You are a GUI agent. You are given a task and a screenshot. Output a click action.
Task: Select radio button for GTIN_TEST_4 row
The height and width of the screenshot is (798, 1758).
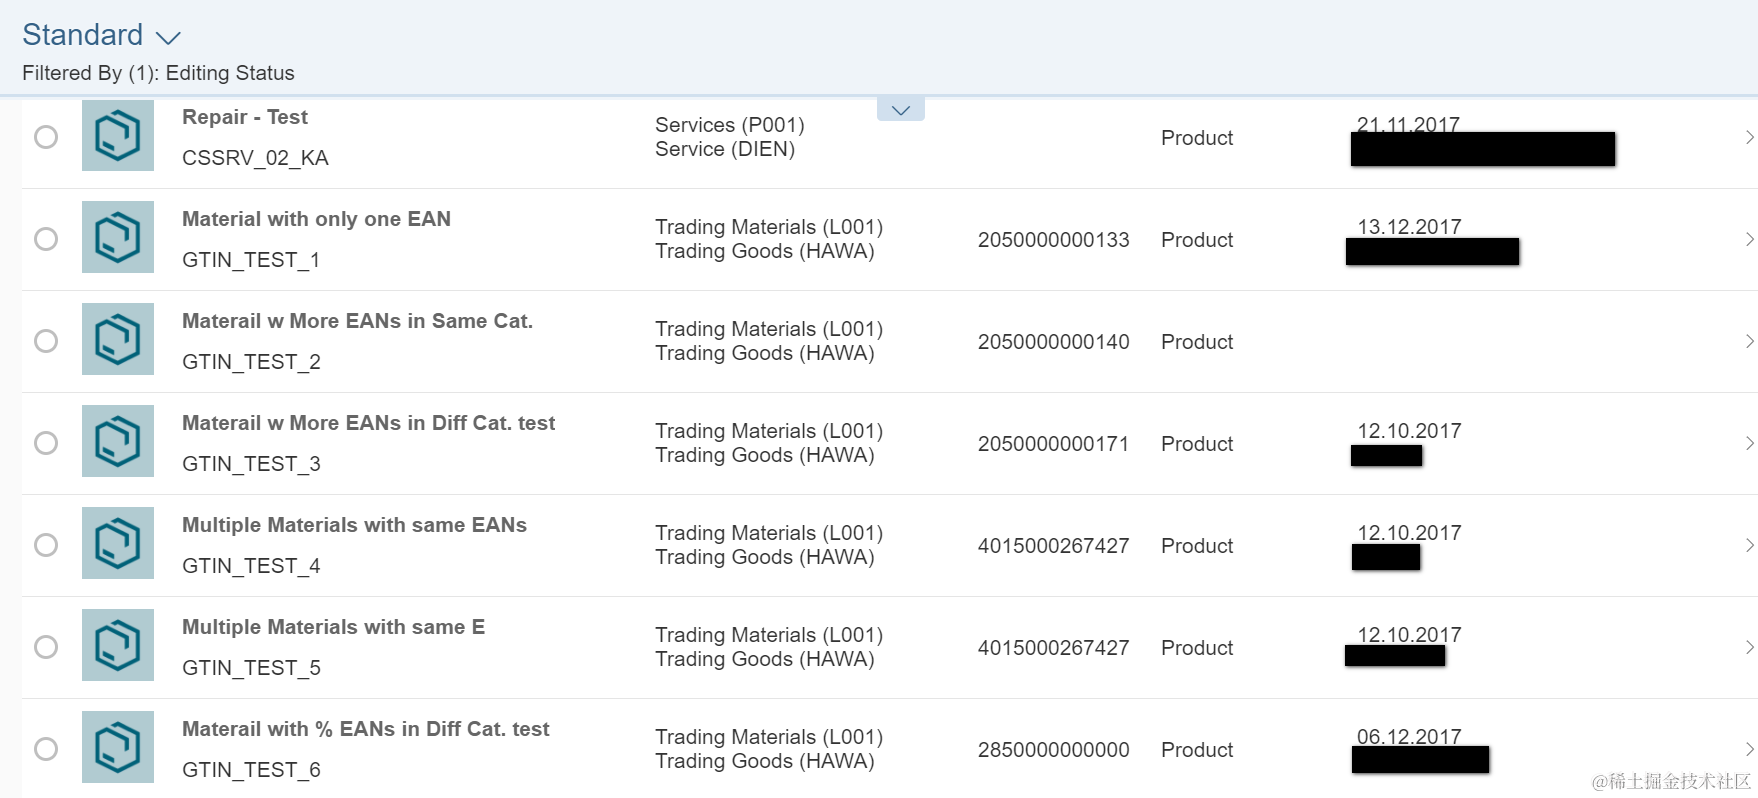pos(46,545)
